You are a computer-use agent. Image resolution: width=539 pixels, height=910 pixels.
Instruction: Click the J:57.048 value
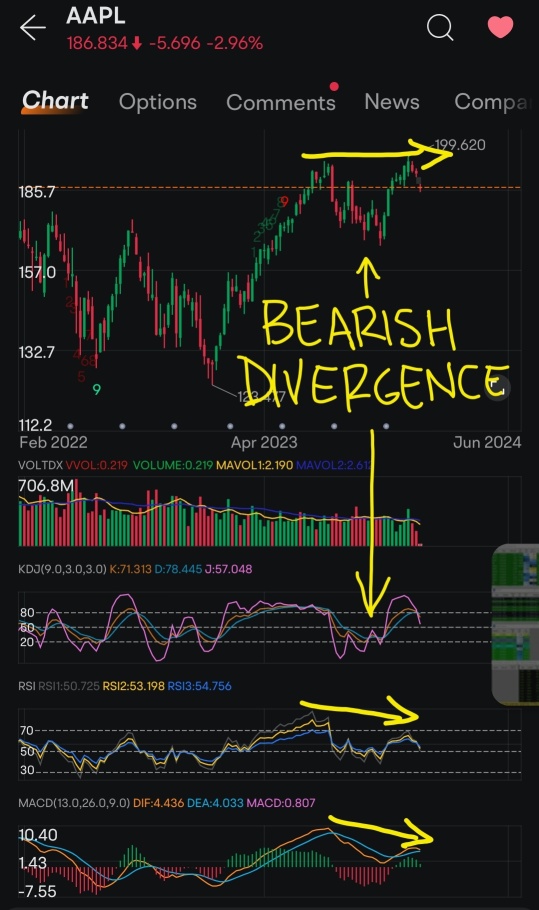click(229, 569)
